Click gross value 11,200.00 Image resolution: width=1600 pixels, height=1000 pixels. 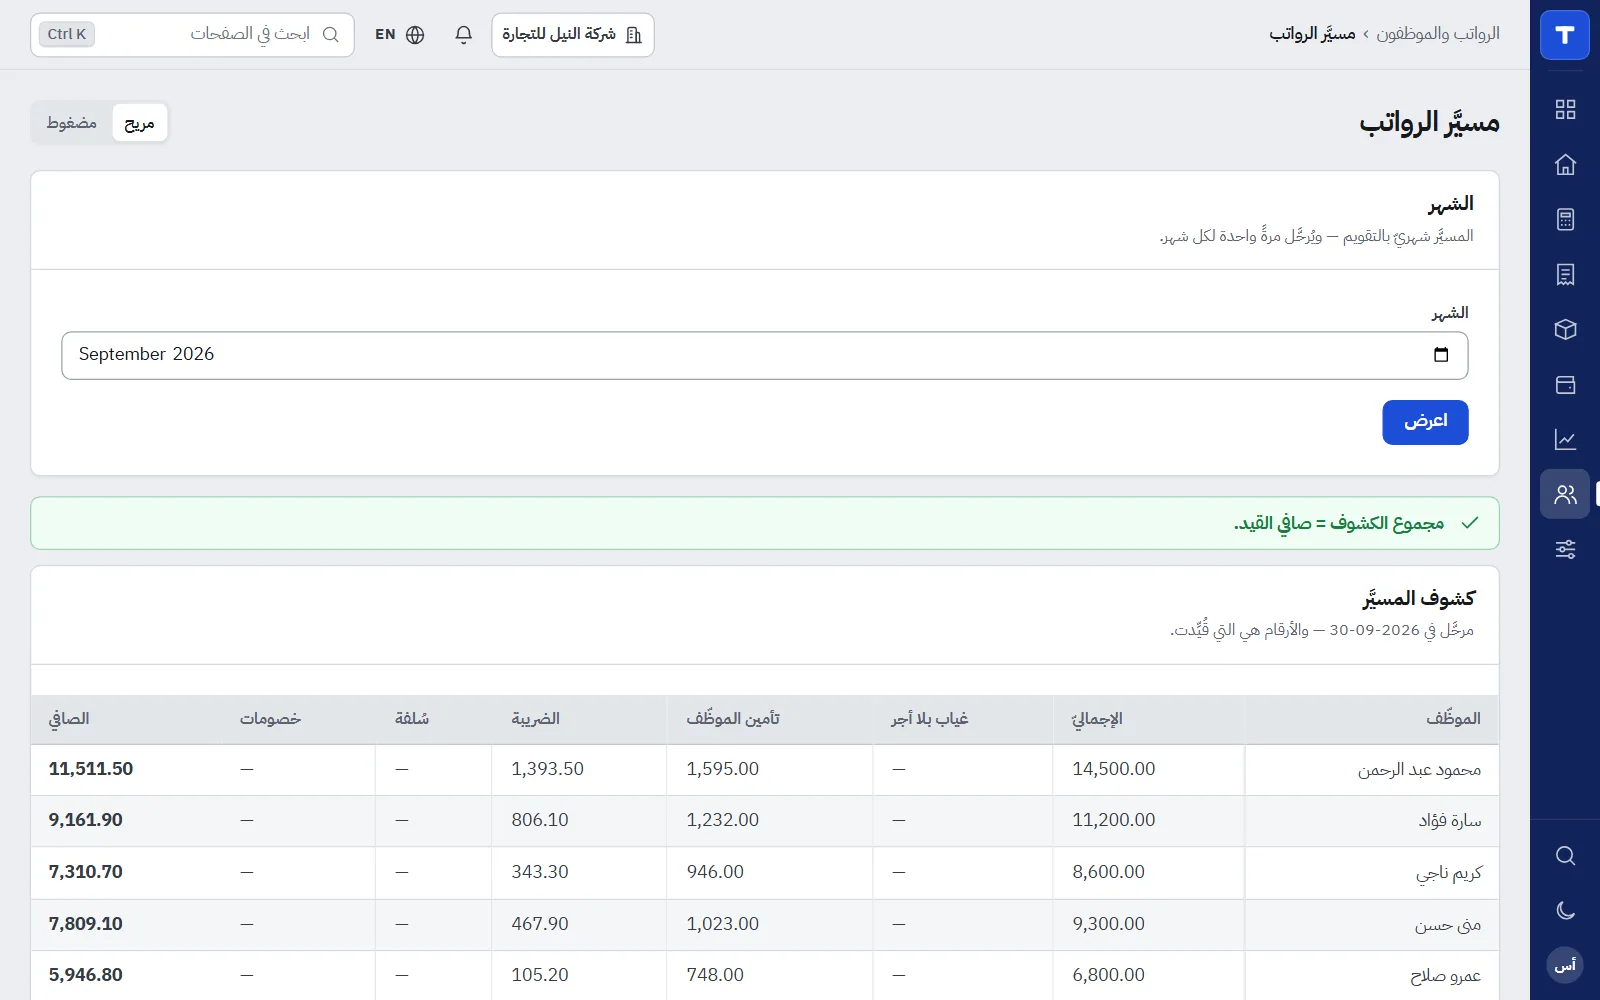(1113, 820)
